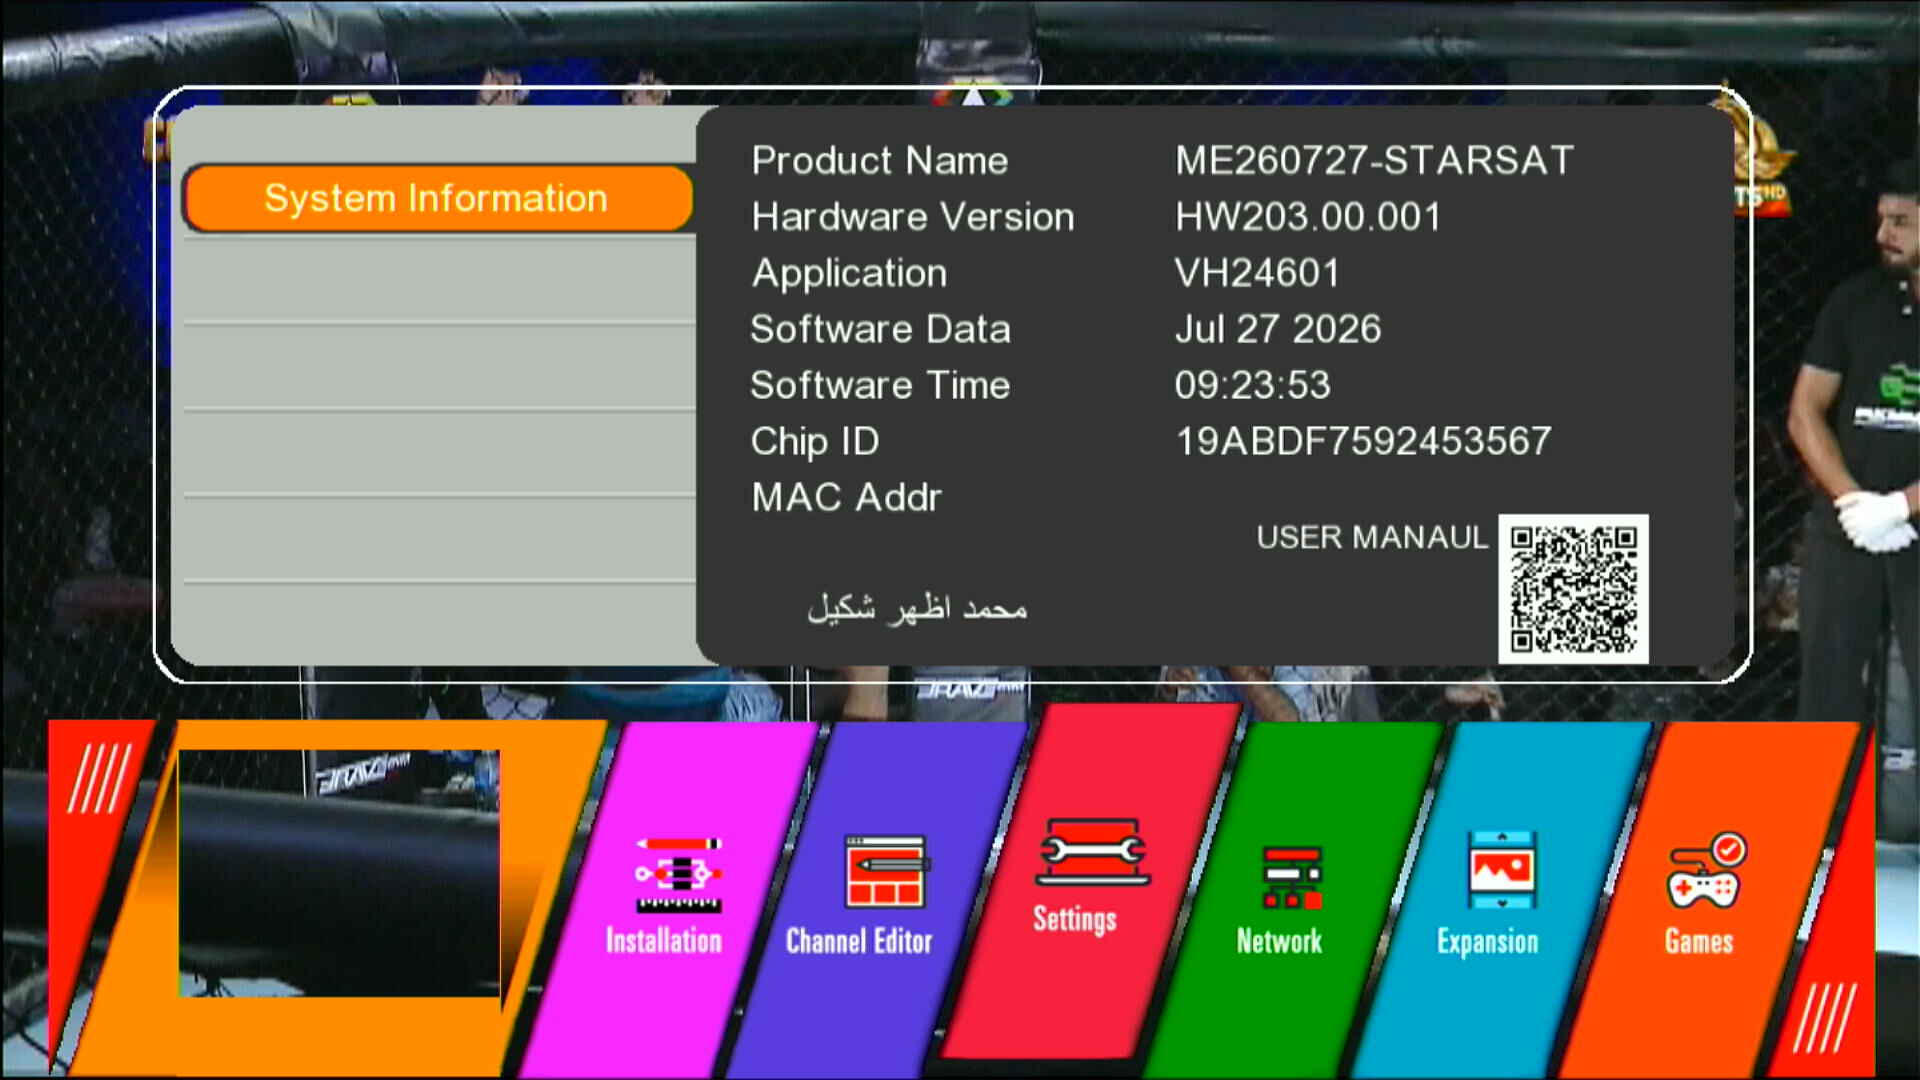Click the user manual QR code
1920x1080 pixels.
pos(1573,589)
